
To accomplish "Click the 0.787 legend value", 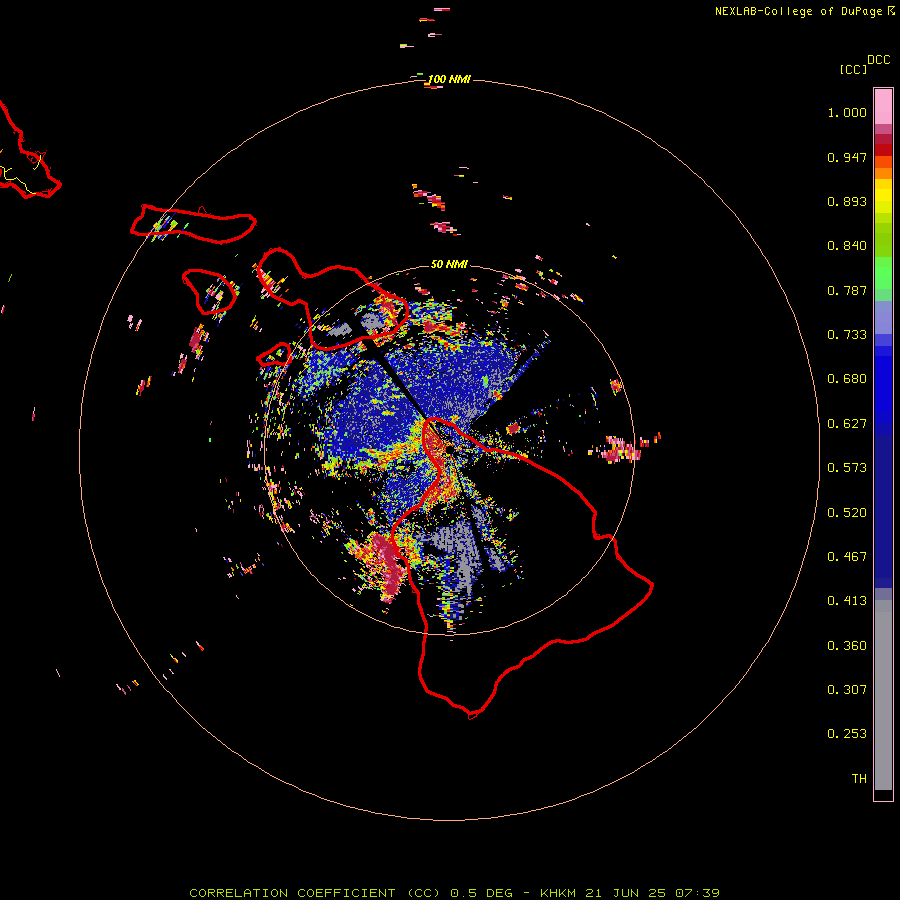I will point(847,290).
